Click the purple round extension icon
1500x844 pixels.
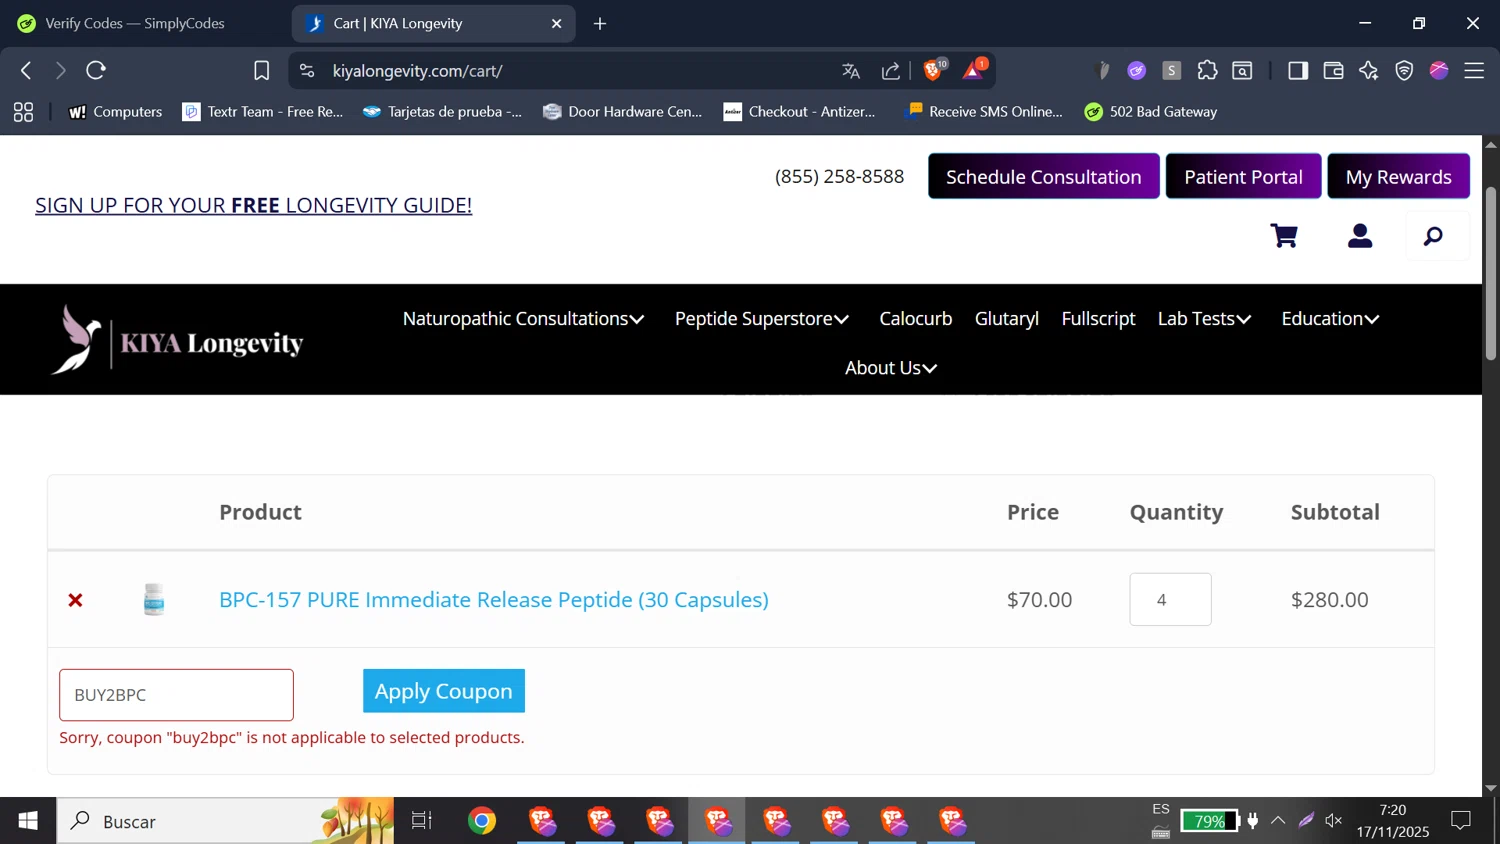pyautogui.click(x=1136, y=70)
